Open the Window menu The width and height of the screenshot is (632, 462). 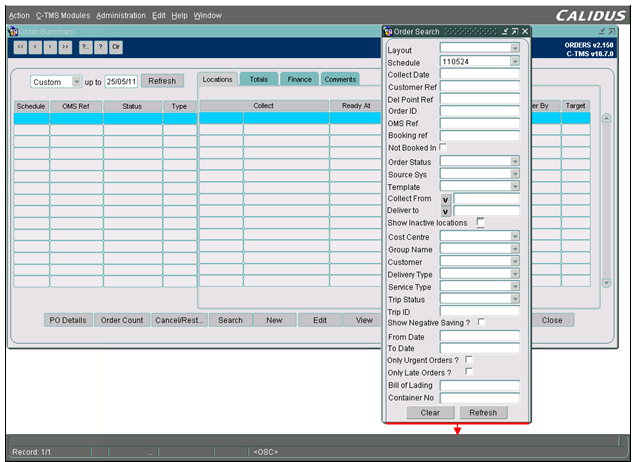[208, 16]
